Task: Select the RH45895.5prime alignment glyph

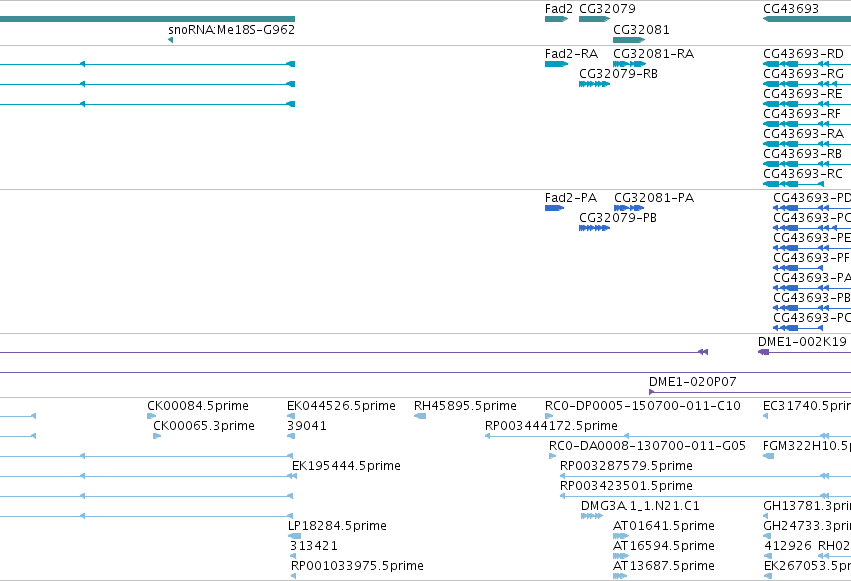Action: tap(420, 416)
